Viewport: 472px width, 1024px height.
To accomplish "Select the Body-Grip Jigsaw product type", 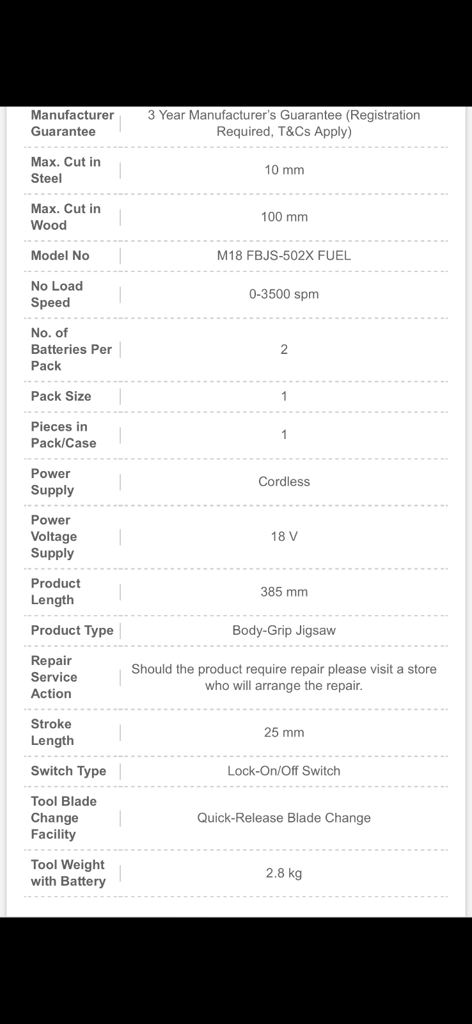I will 284,630.
